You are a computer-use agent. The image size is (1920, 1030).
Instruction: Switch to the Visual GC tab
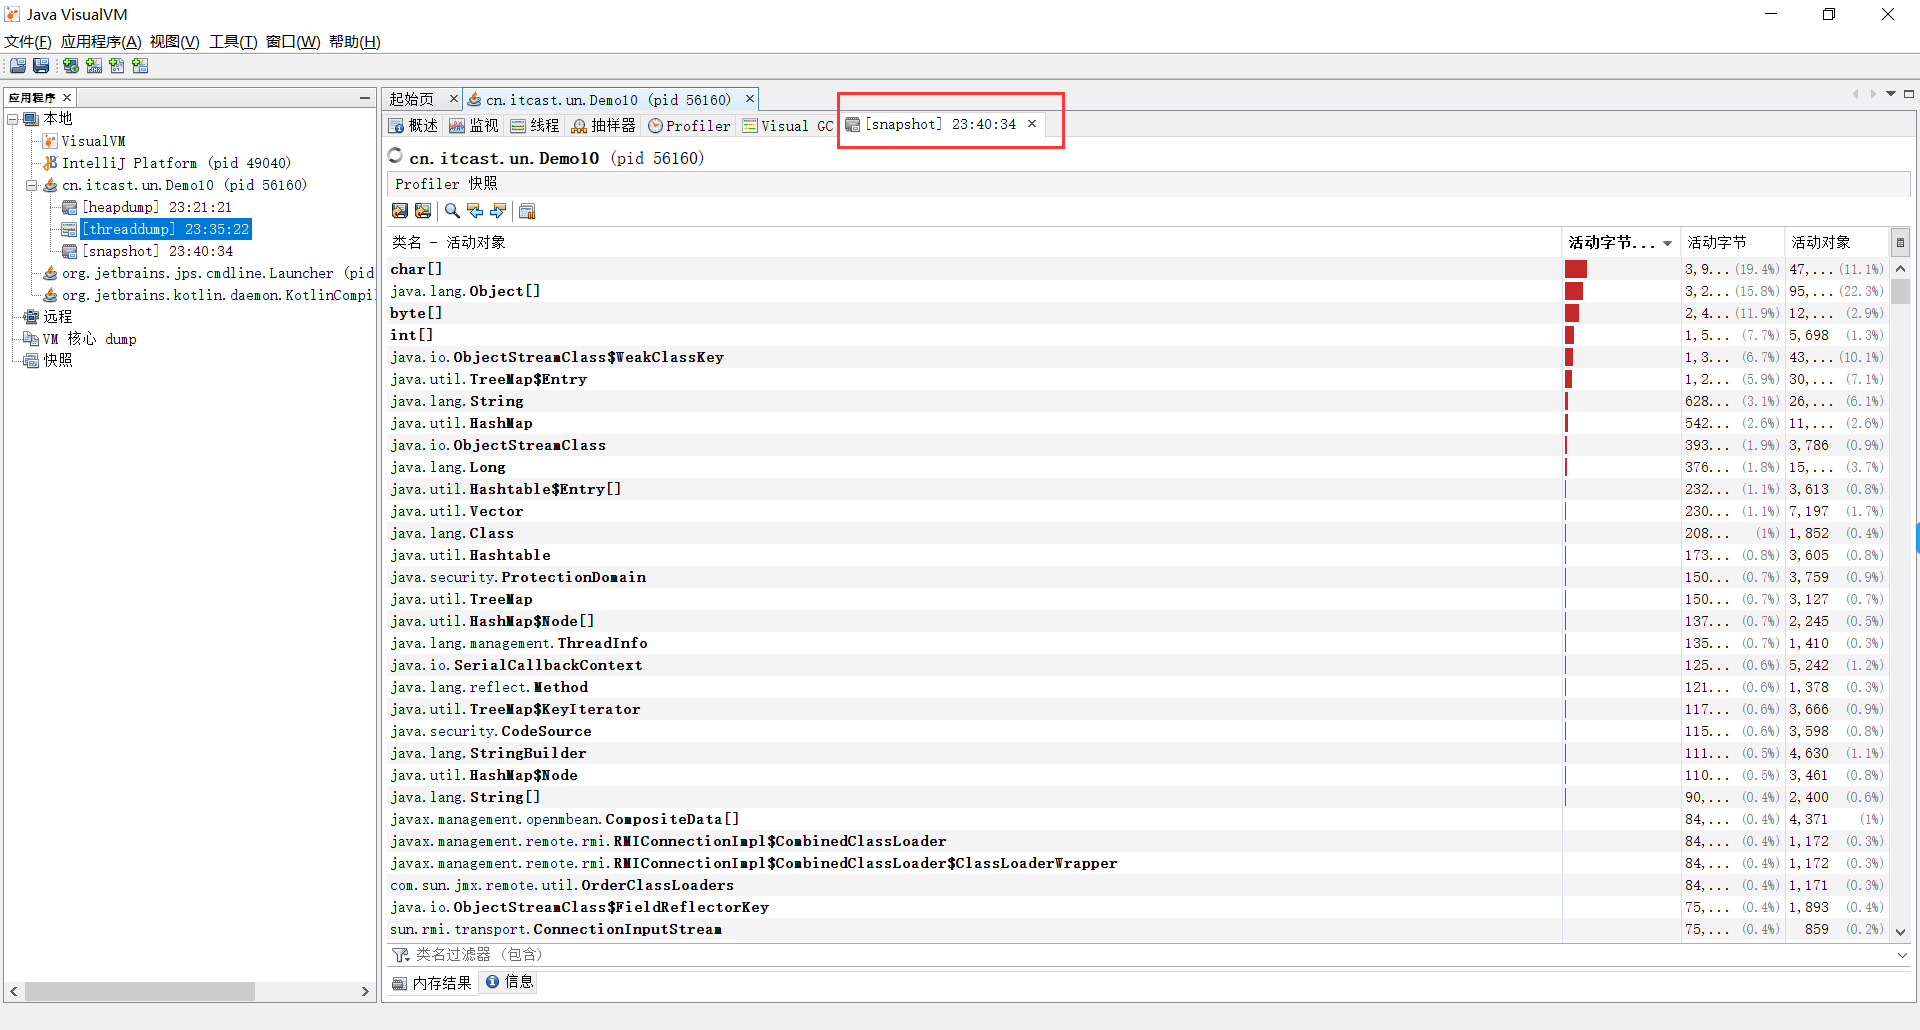tap(787, 125)
